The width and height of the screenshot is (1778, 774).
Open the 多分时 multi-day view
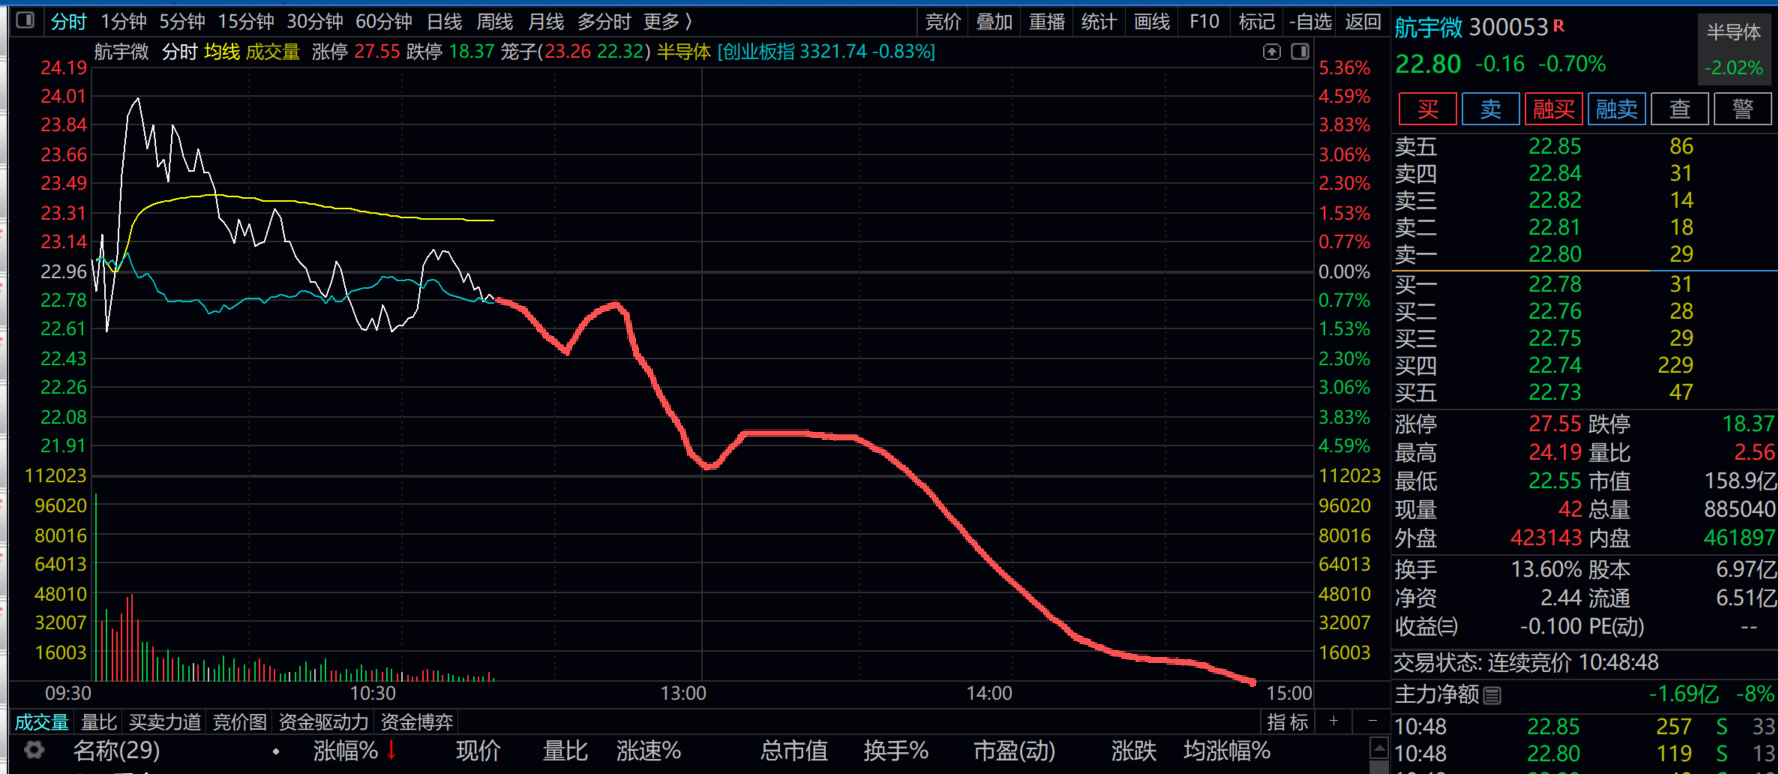click(x=604, y=21)
